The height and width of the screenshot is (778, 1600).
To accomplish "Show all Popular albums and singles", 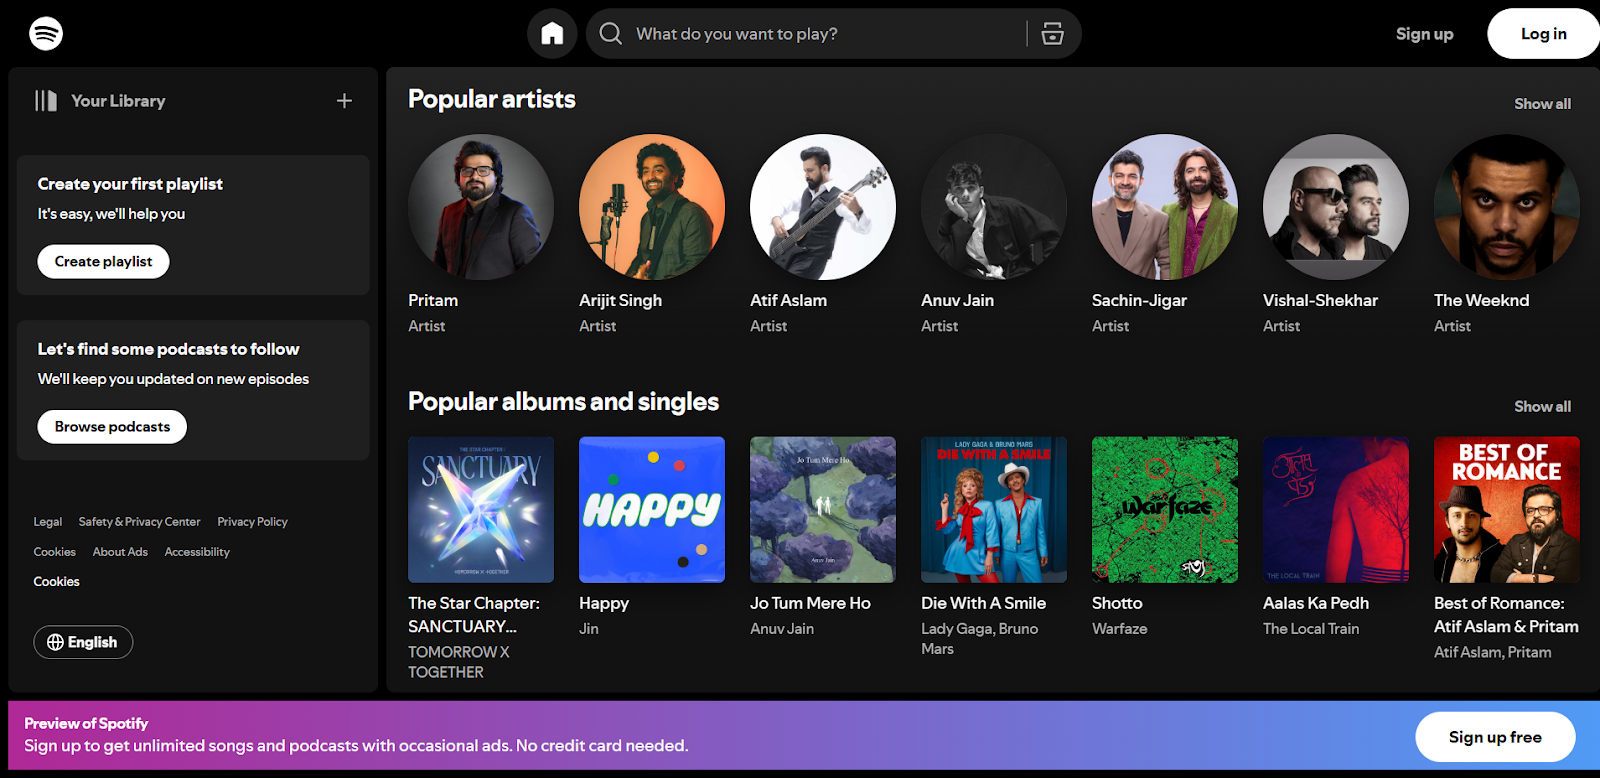I will click(1542, 407).
